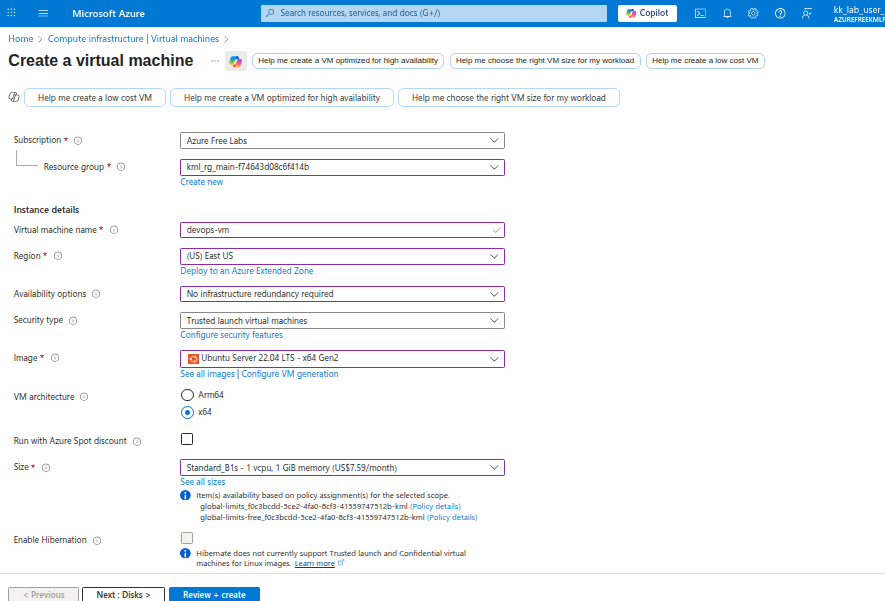Open Compute infrastructure | Virtual machines breadcrumb

133,39
